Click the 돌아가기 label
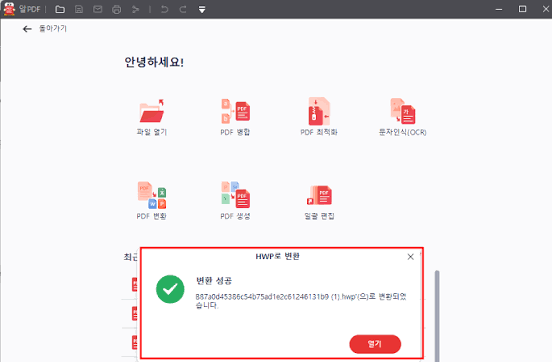The height and width of the screenshot is (362, 552). coord(53,29)
